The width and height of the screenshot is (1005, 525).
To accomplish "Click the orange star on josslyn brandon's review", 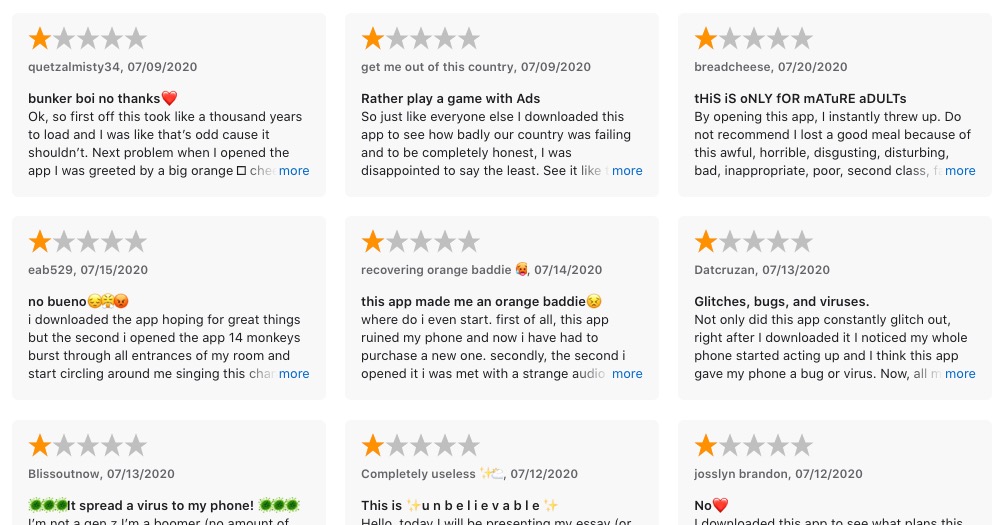I will pyautogui.click(x=706, y=445).
